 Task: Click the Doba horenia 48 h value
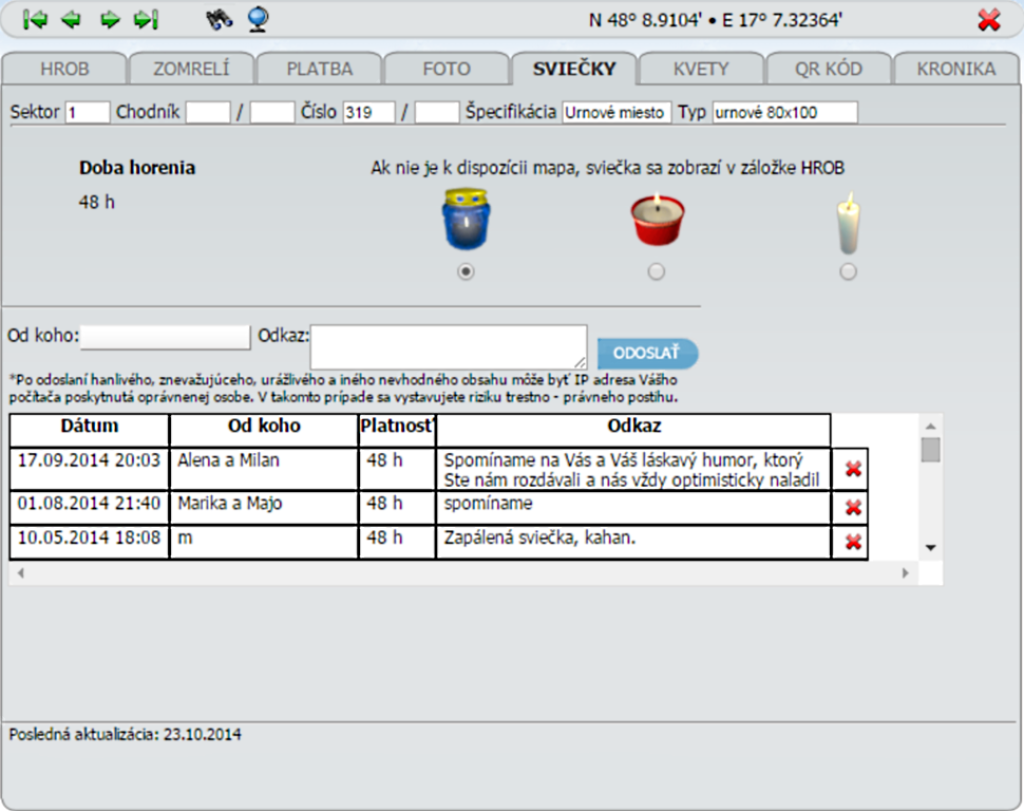[x=97, y=202]
